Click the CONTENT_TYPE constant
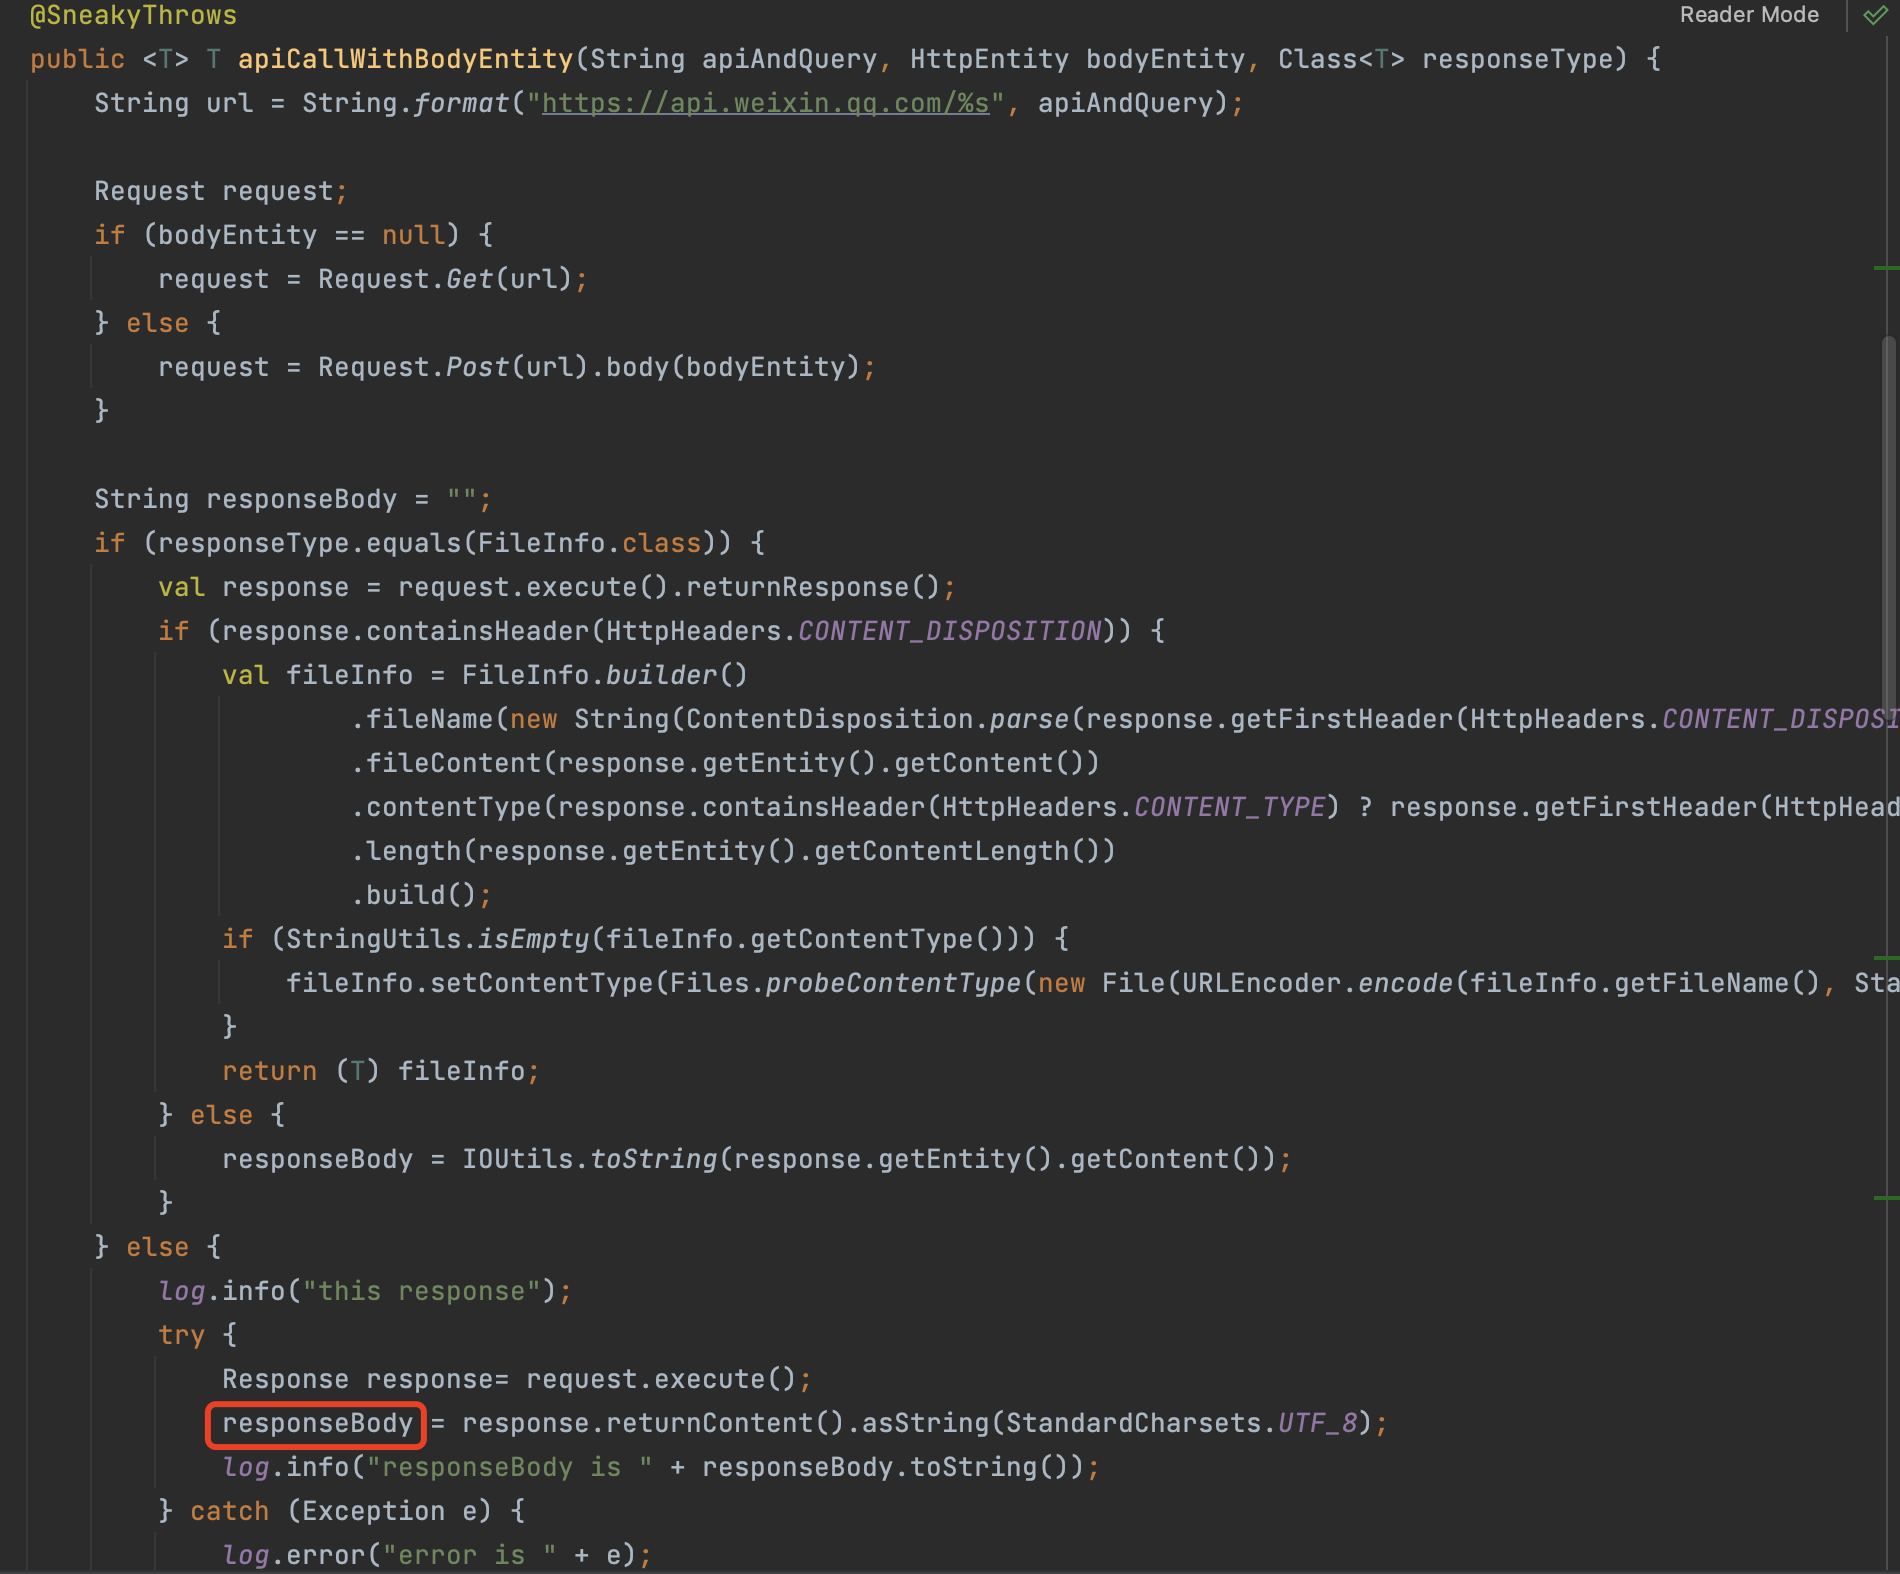Image resolution: width=1900 pixels, height=1574 pixels. tap(1229, 807)
